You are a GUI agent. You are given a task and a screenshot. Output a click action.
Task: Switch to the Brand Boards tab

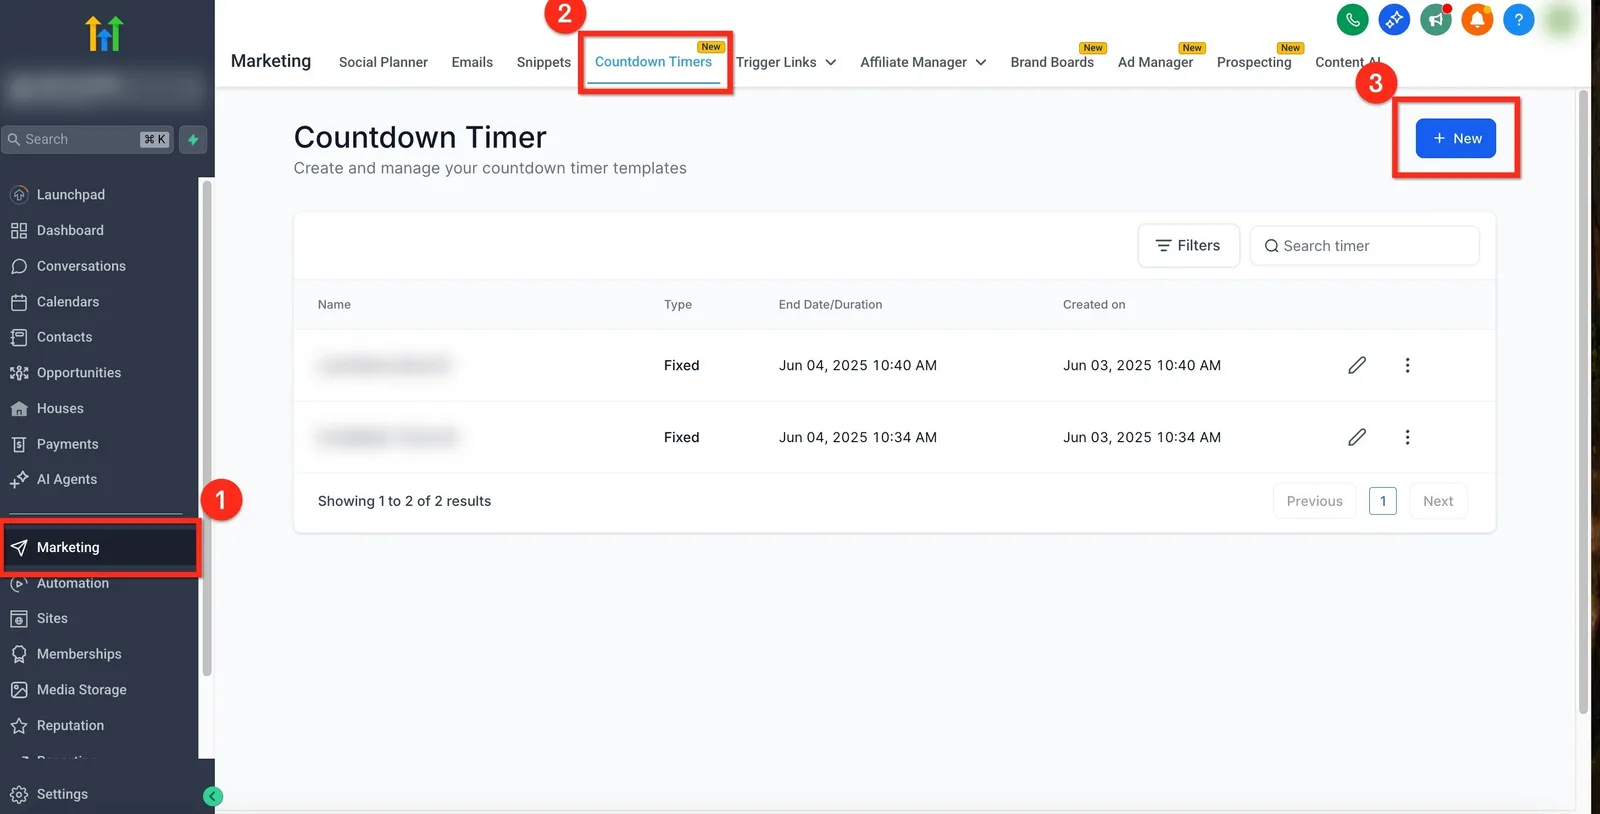click(1052, 62)
